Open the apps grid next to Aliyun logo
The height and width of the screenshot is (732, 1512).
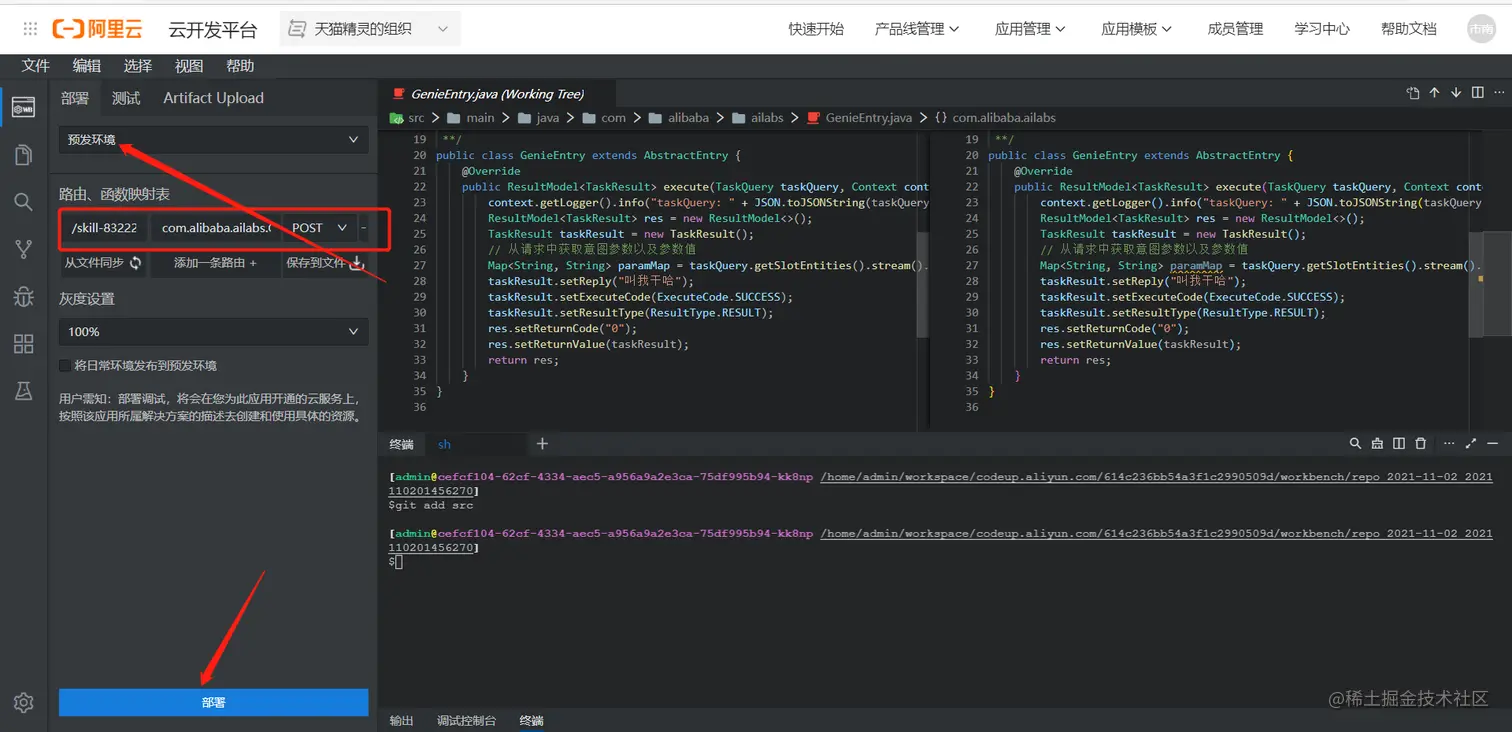point(30,29)
